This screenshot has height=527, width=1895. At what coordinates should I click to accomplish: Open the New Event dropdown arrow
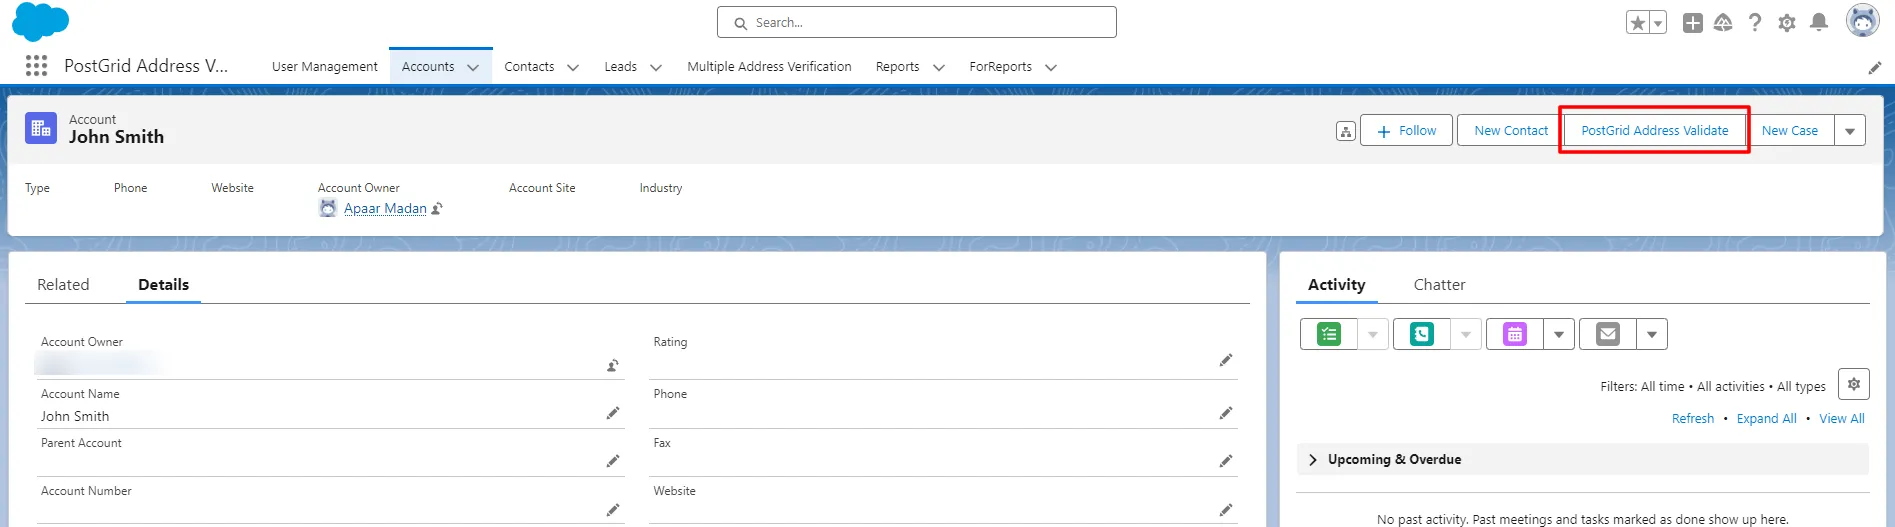tap(1559, 334)
